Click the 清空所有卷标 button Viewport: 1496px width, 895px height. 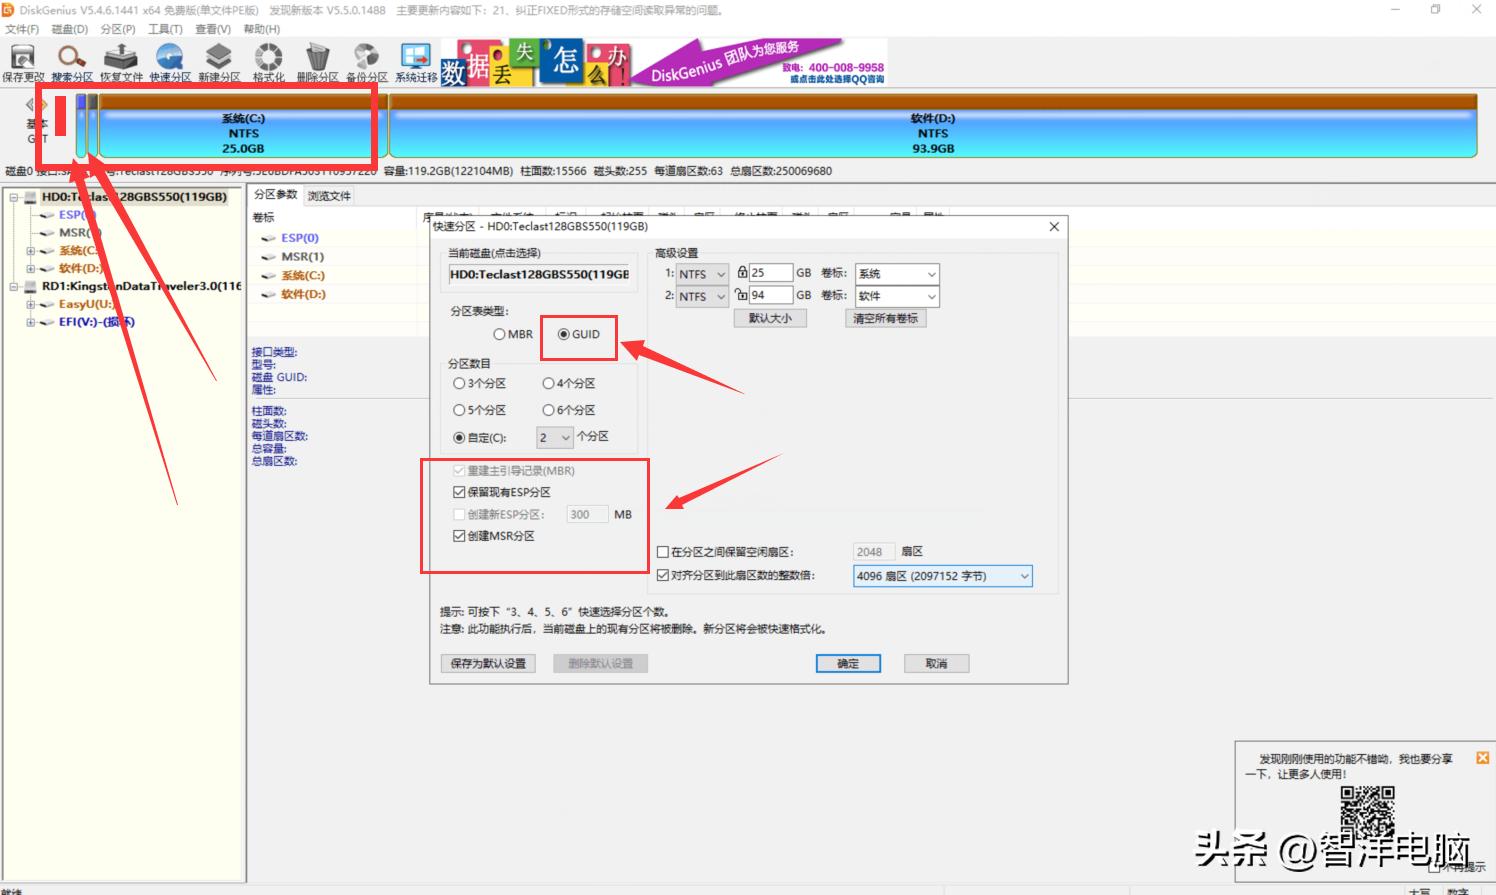(884, 318)
